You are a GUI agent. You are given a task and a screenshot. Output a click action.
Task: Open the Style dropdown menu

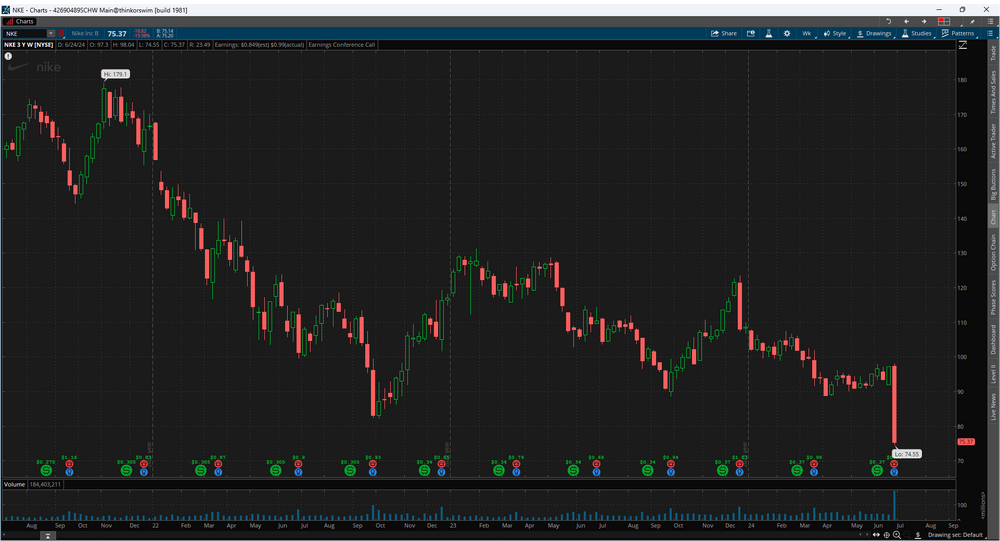click(835, 33)
